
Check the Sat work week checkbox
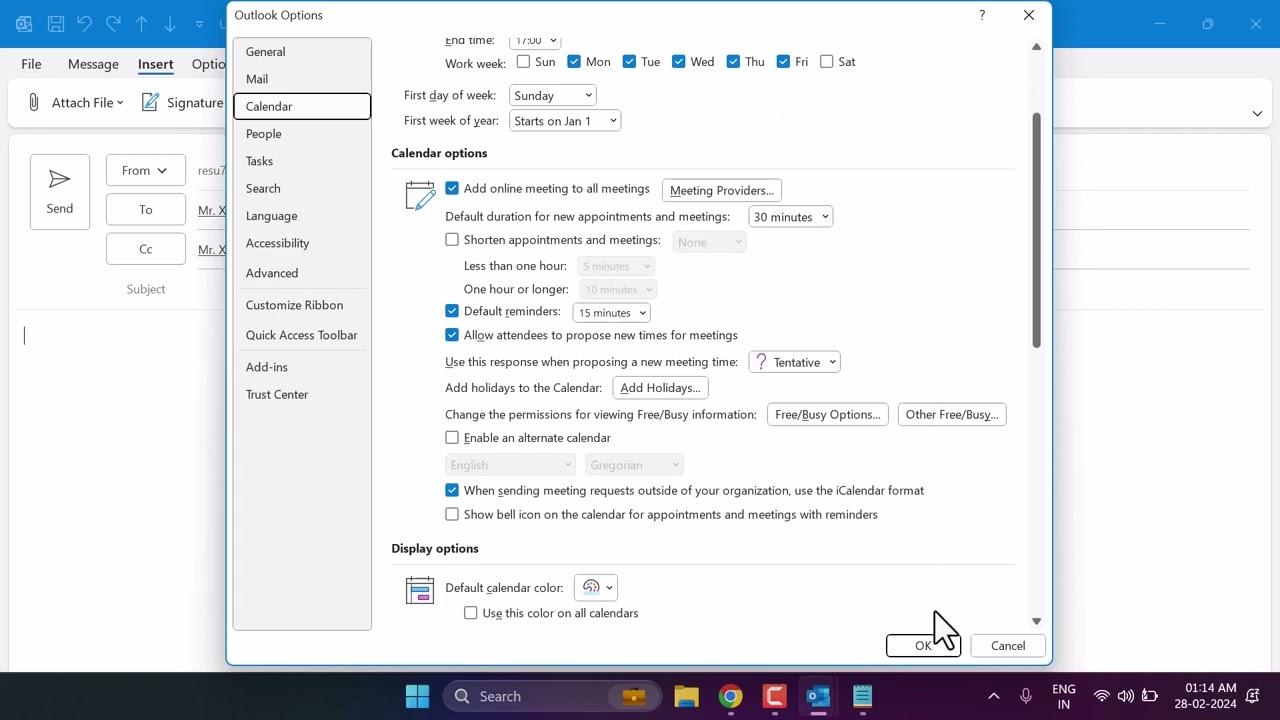click(x=826, y=62)
